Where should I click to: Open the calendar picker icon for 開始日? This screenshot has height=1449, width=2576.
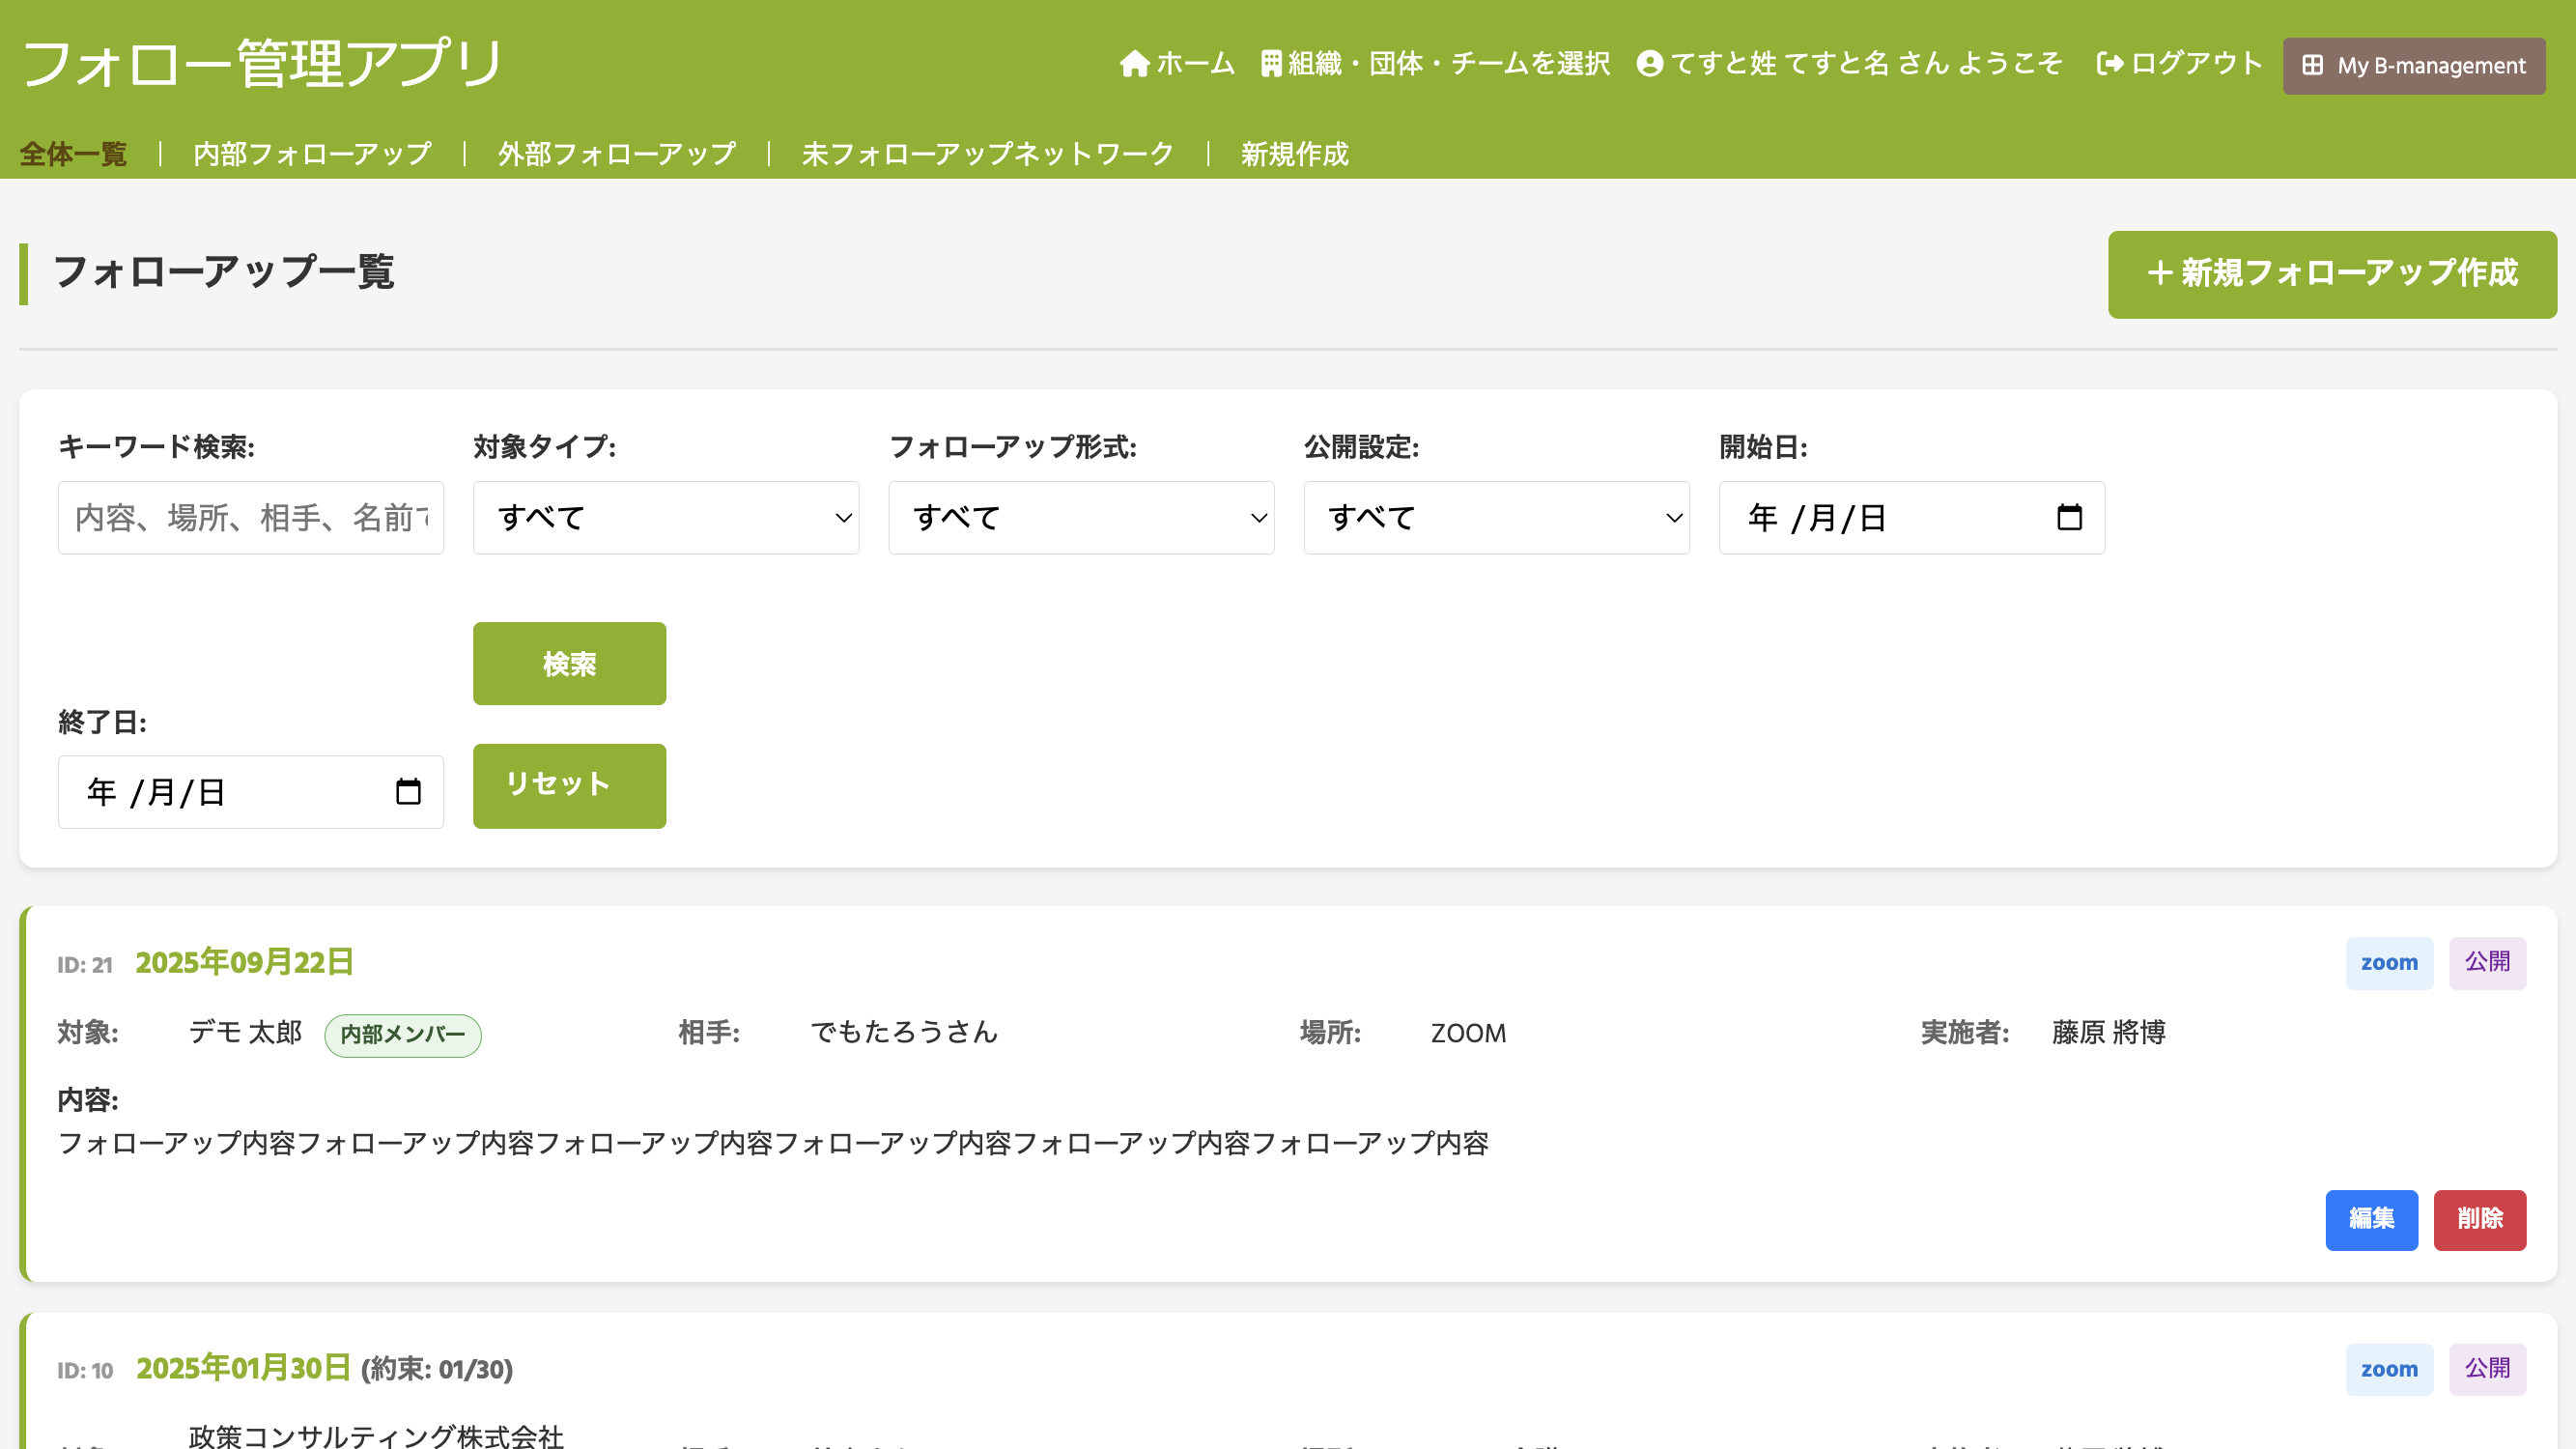tap(2069, 517)
